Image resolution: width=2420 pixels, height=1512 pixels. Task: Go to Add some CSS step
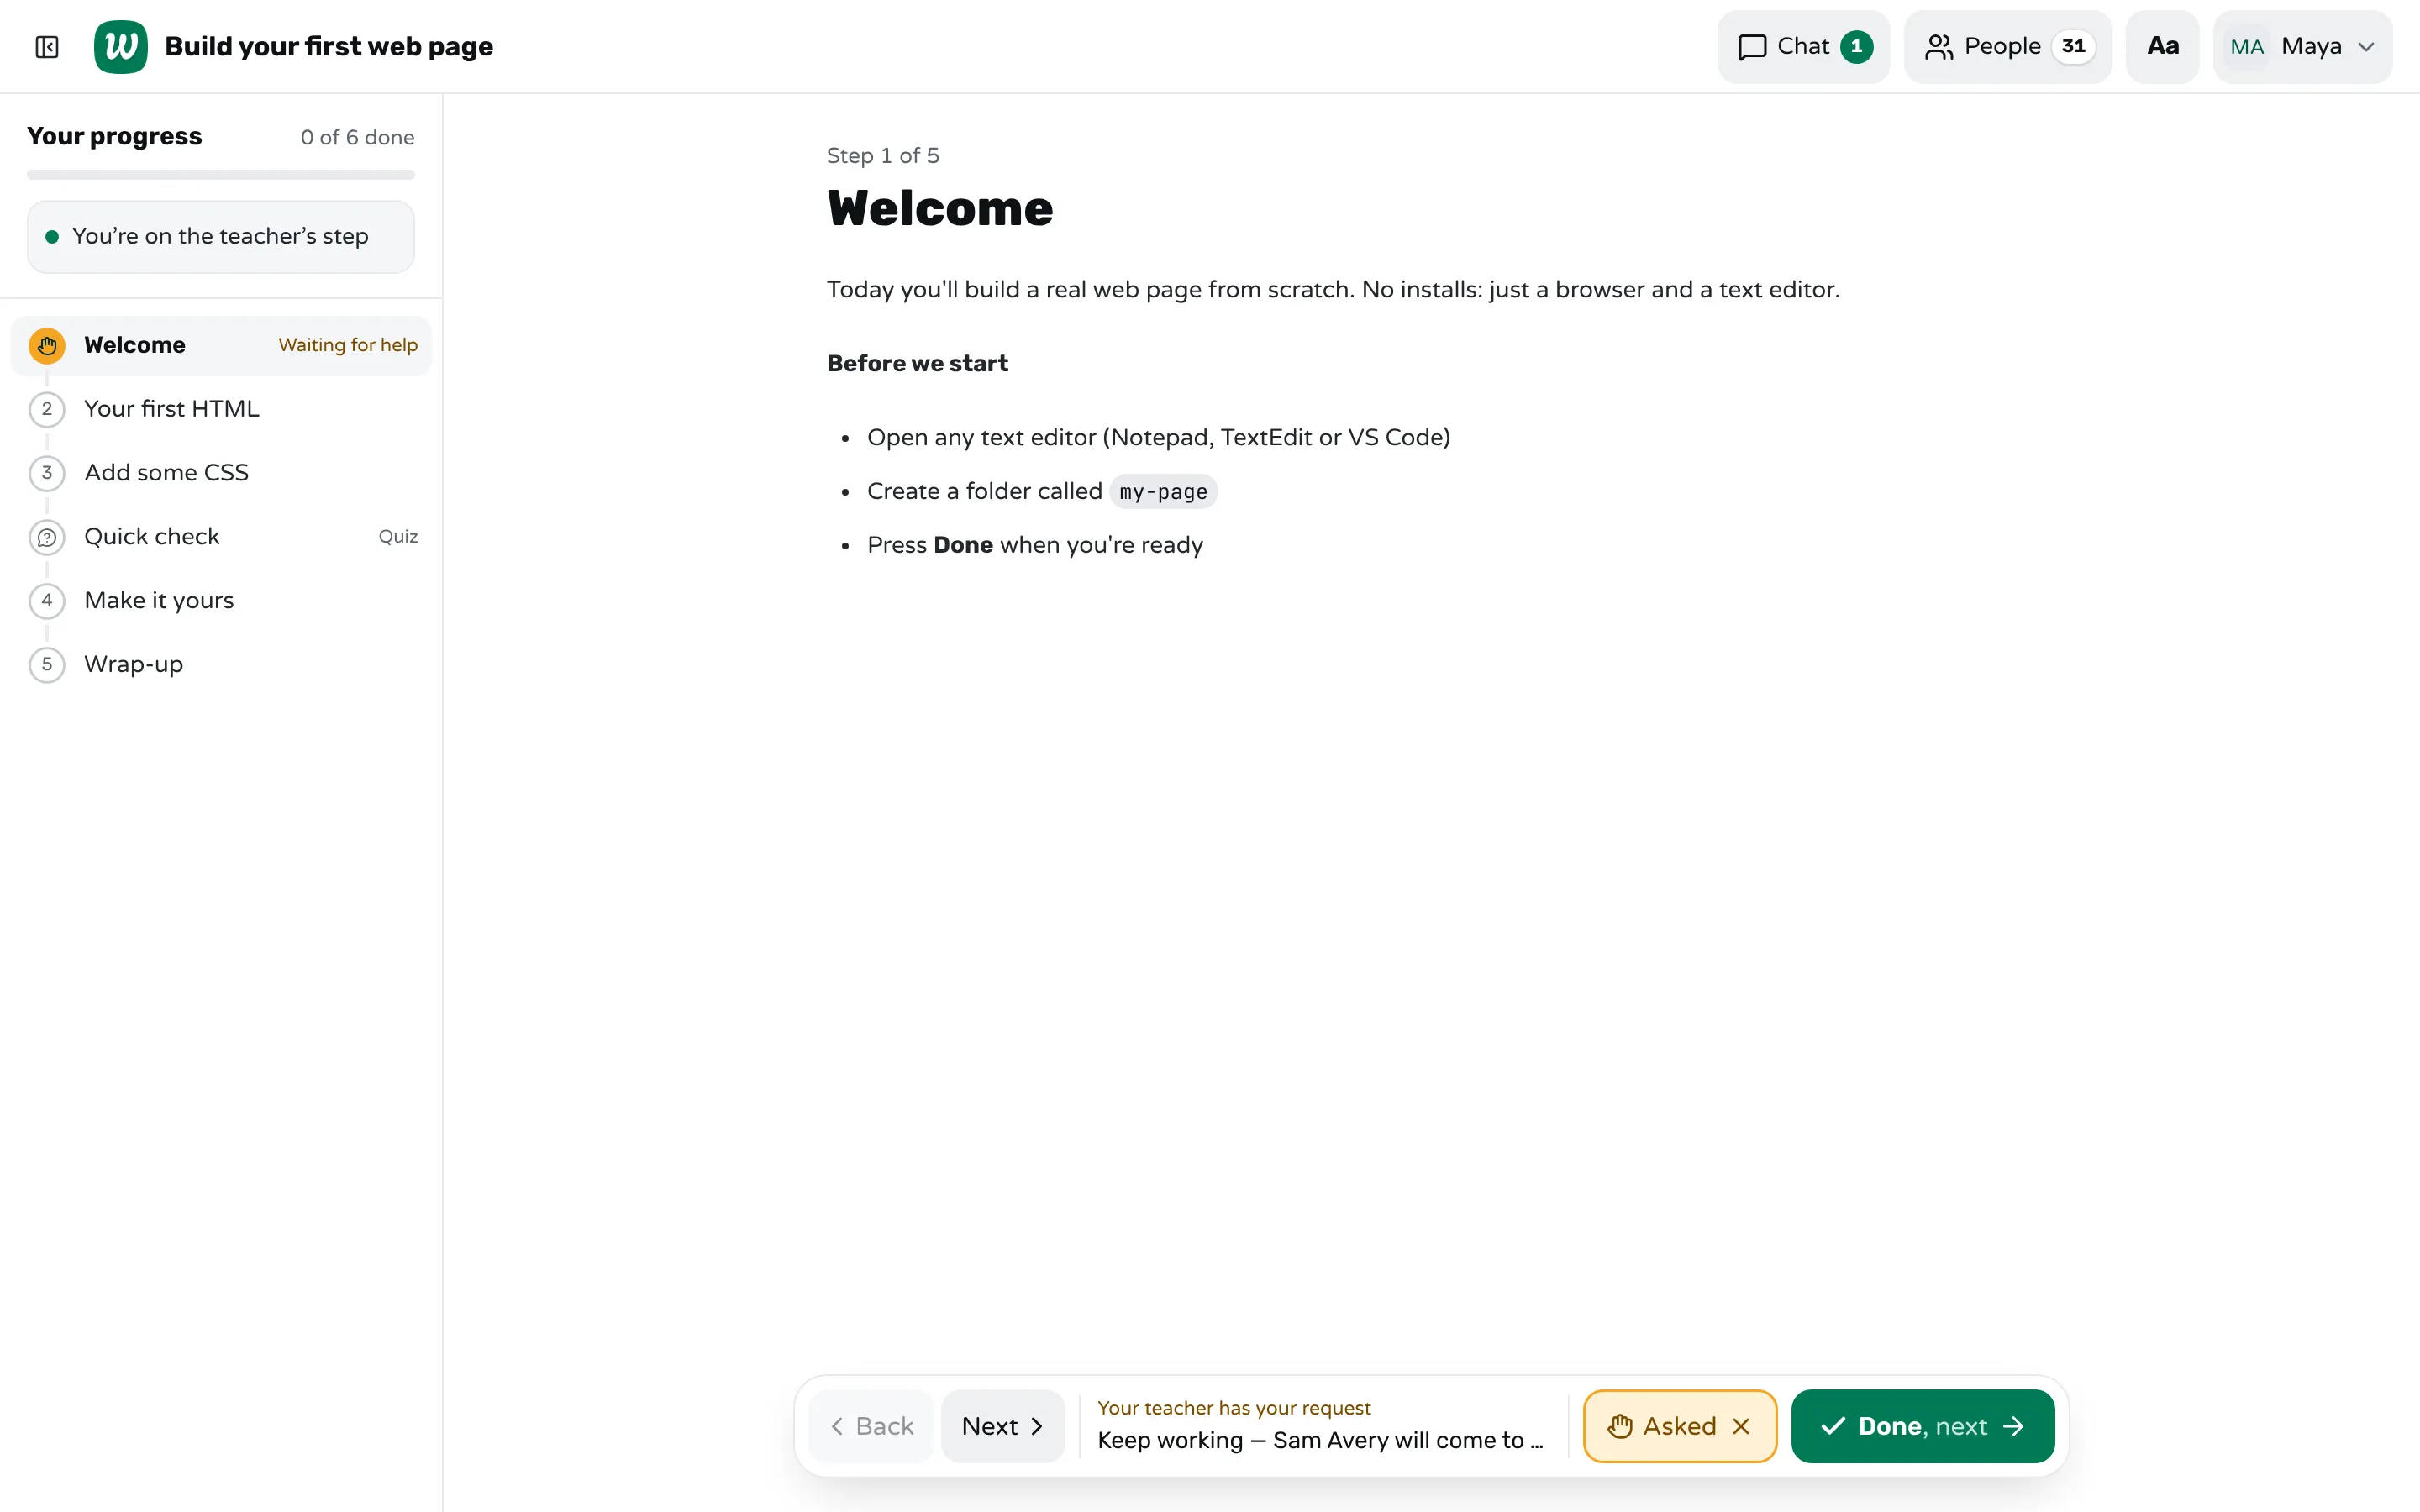[221, 473]
